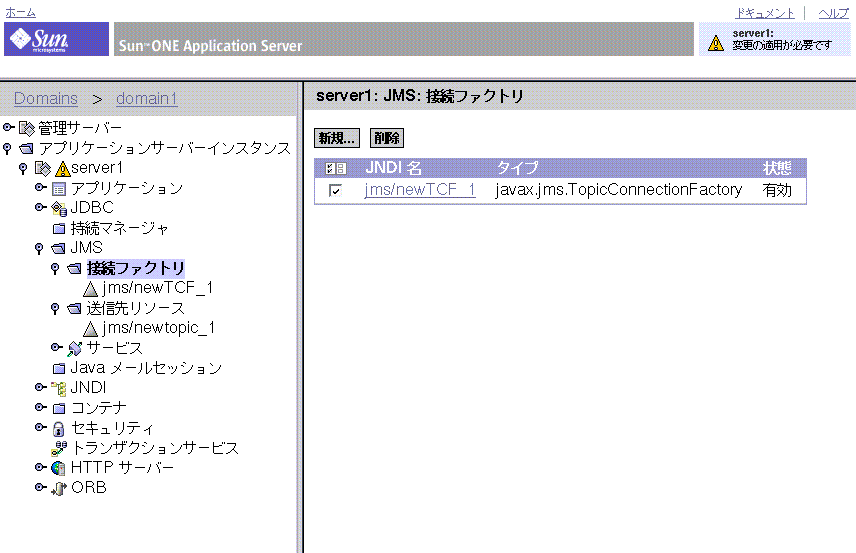856x553 pixels.
Task: Click the 新規... button
Action: click(x=337, y=138)
